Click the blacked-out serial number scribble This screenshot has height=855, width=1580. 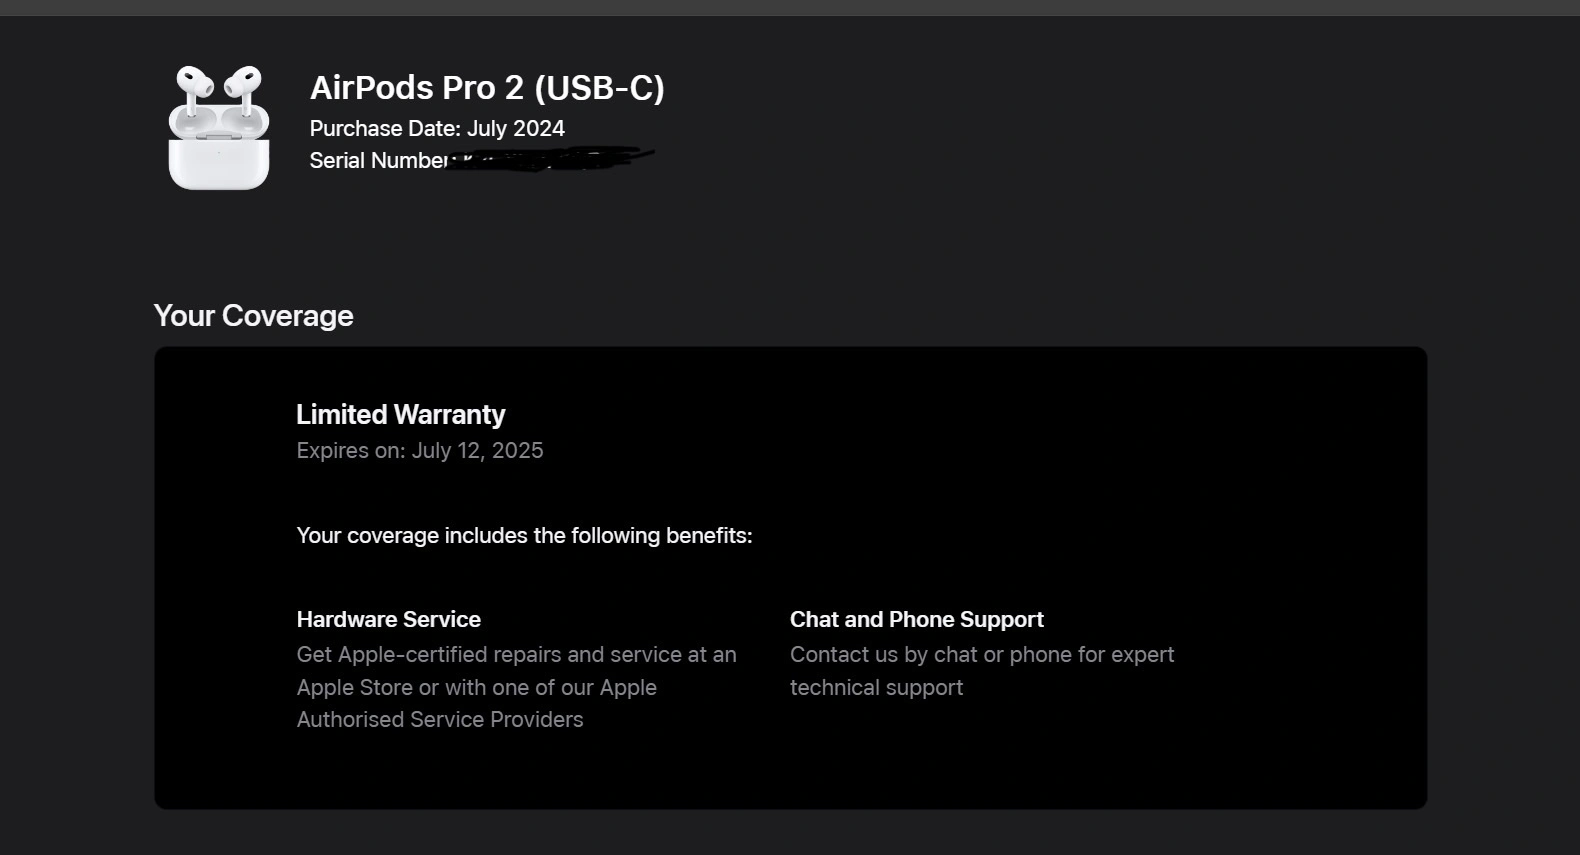coord(550,158)
